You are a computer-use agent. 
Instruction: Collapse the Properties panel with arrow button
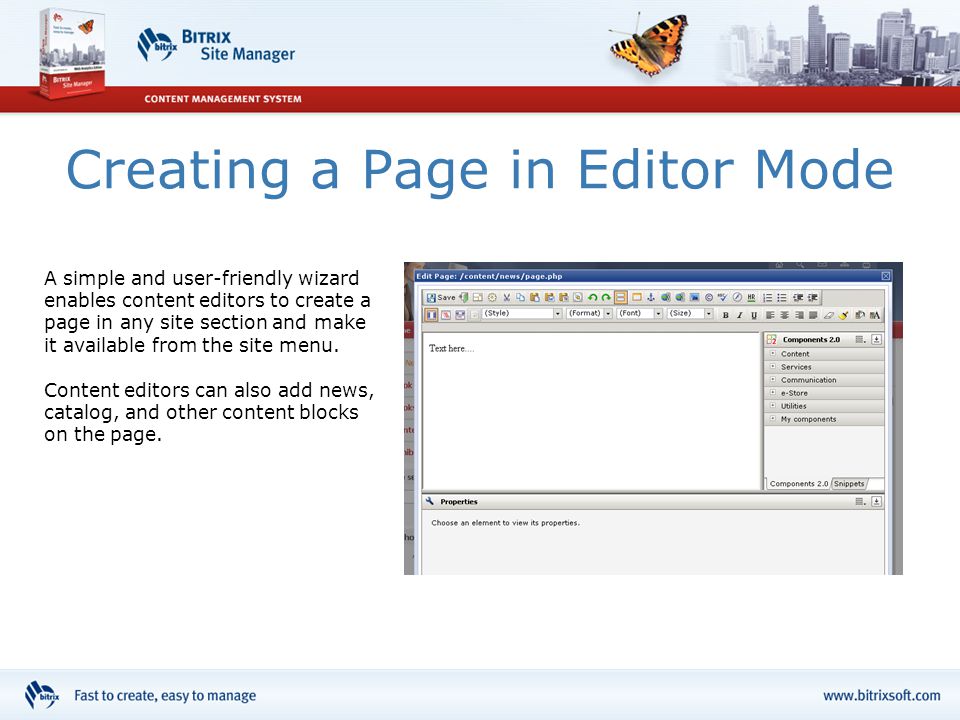click(x=877, y=501)
